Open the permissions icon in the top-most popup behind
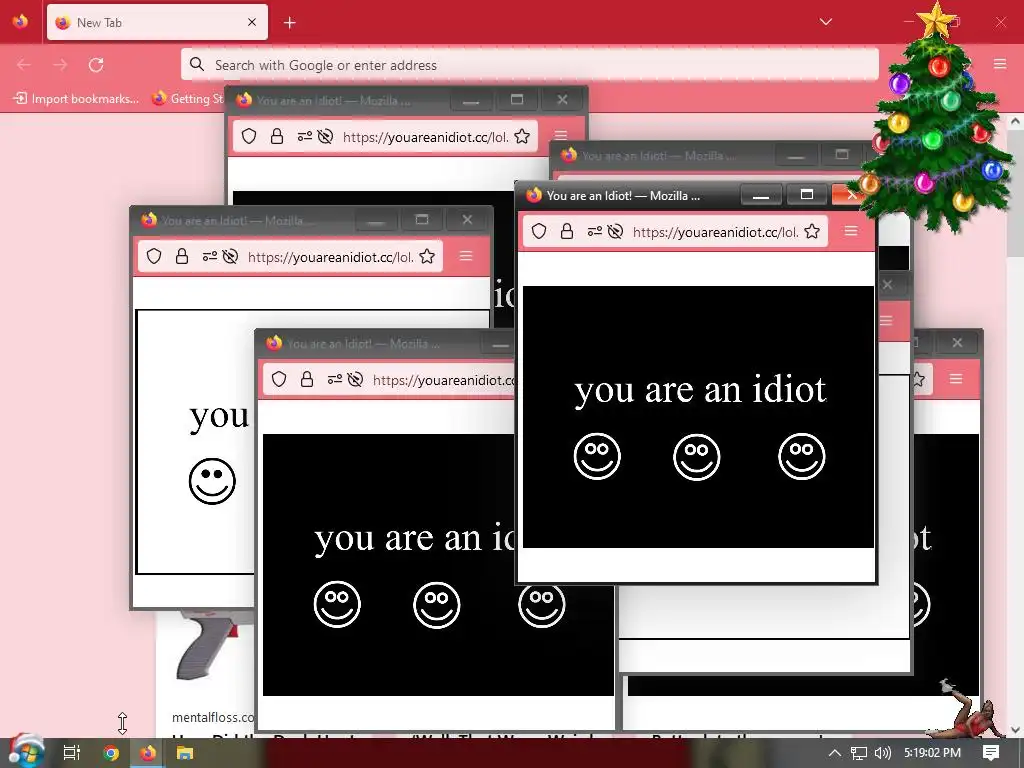The image size is (1024, 768). click(x=304, y=136)
